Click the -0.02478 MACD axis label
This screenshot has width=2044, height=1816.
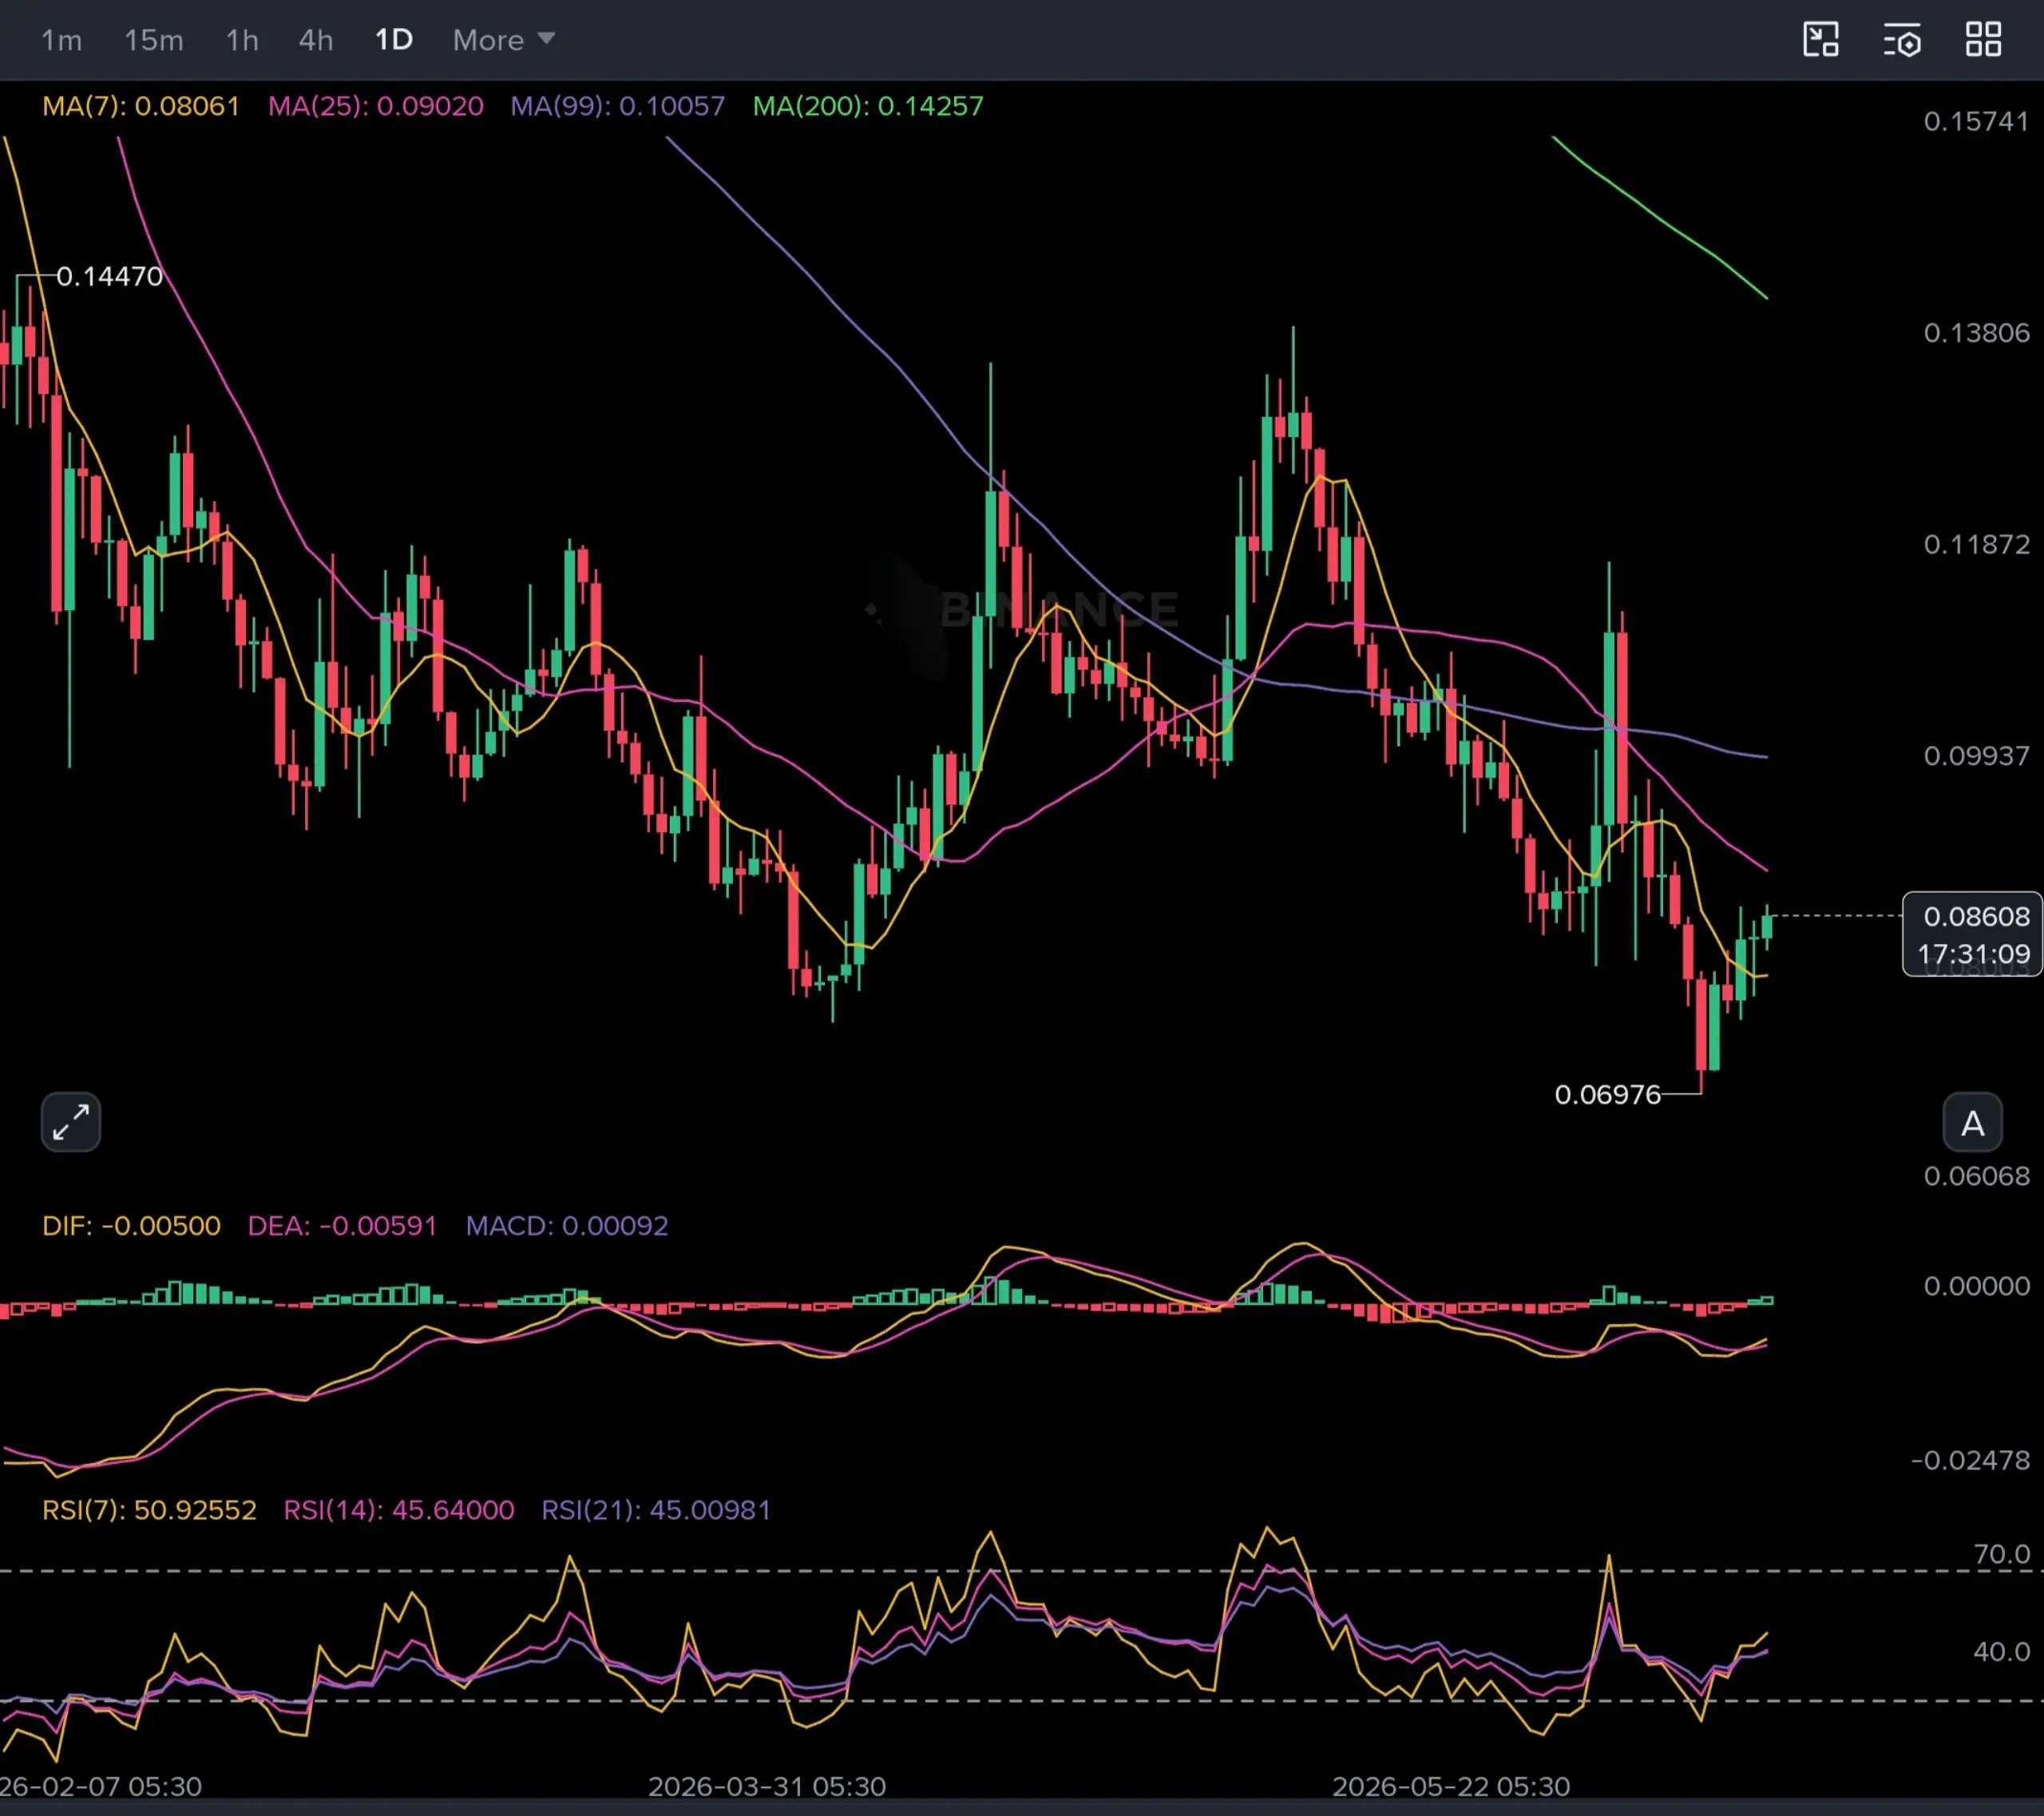tap(1970, 1461)
